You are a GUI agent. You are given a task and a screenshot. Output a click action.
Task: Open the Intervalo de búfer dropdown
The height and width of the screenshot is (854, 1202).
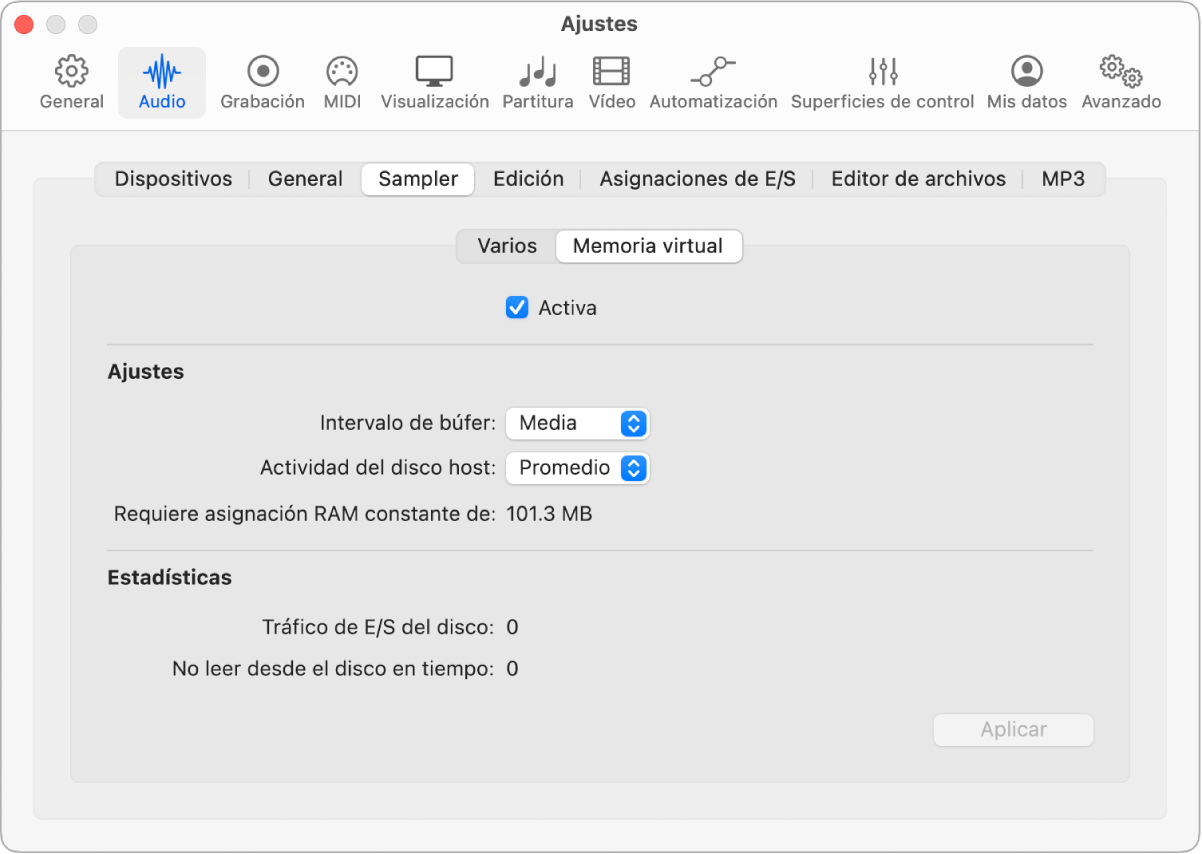[x=578, y=423]
